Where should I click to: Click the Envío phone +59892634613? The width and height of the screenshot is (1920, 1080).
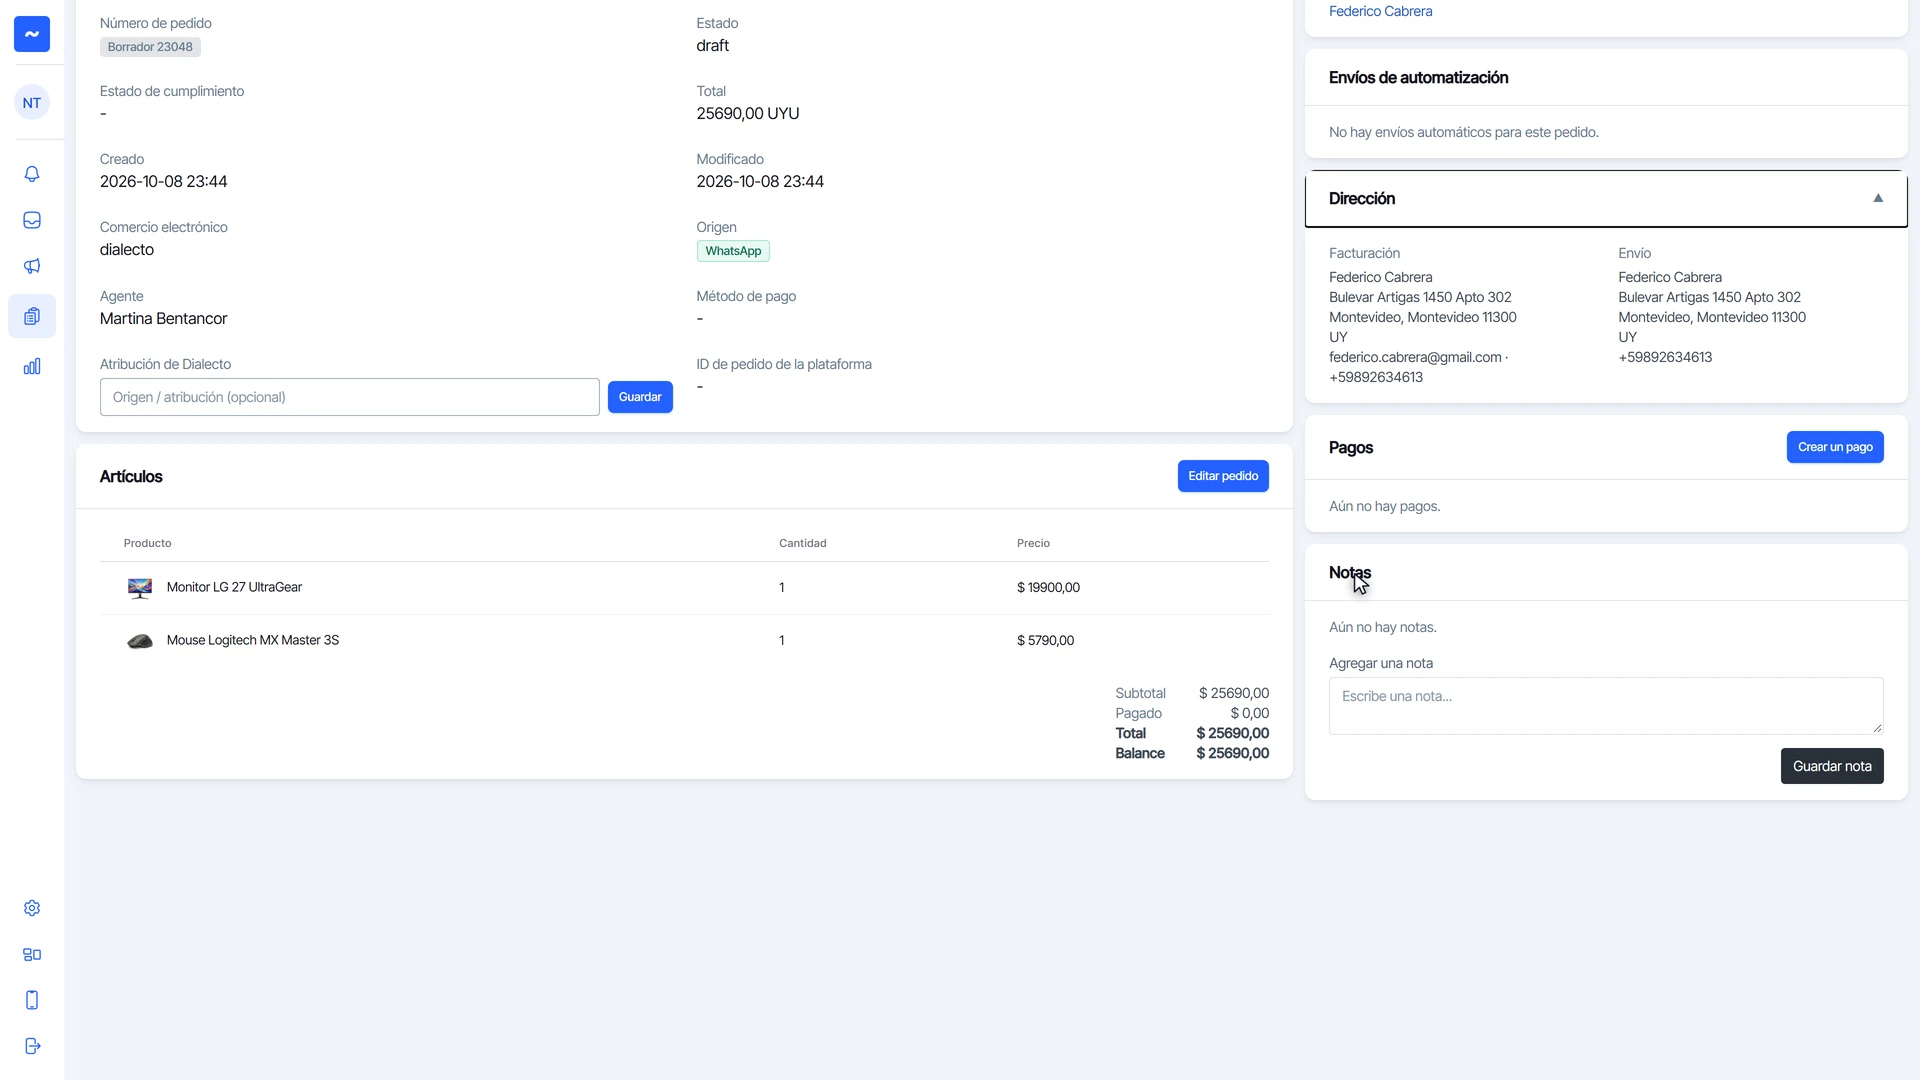(x=1665, y=357)
